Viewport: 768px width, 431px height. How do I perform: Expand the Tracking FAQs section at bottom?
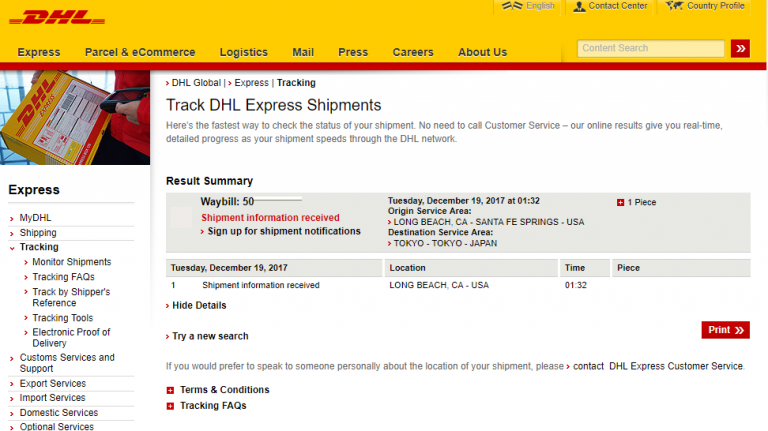(x=171, y=406)
